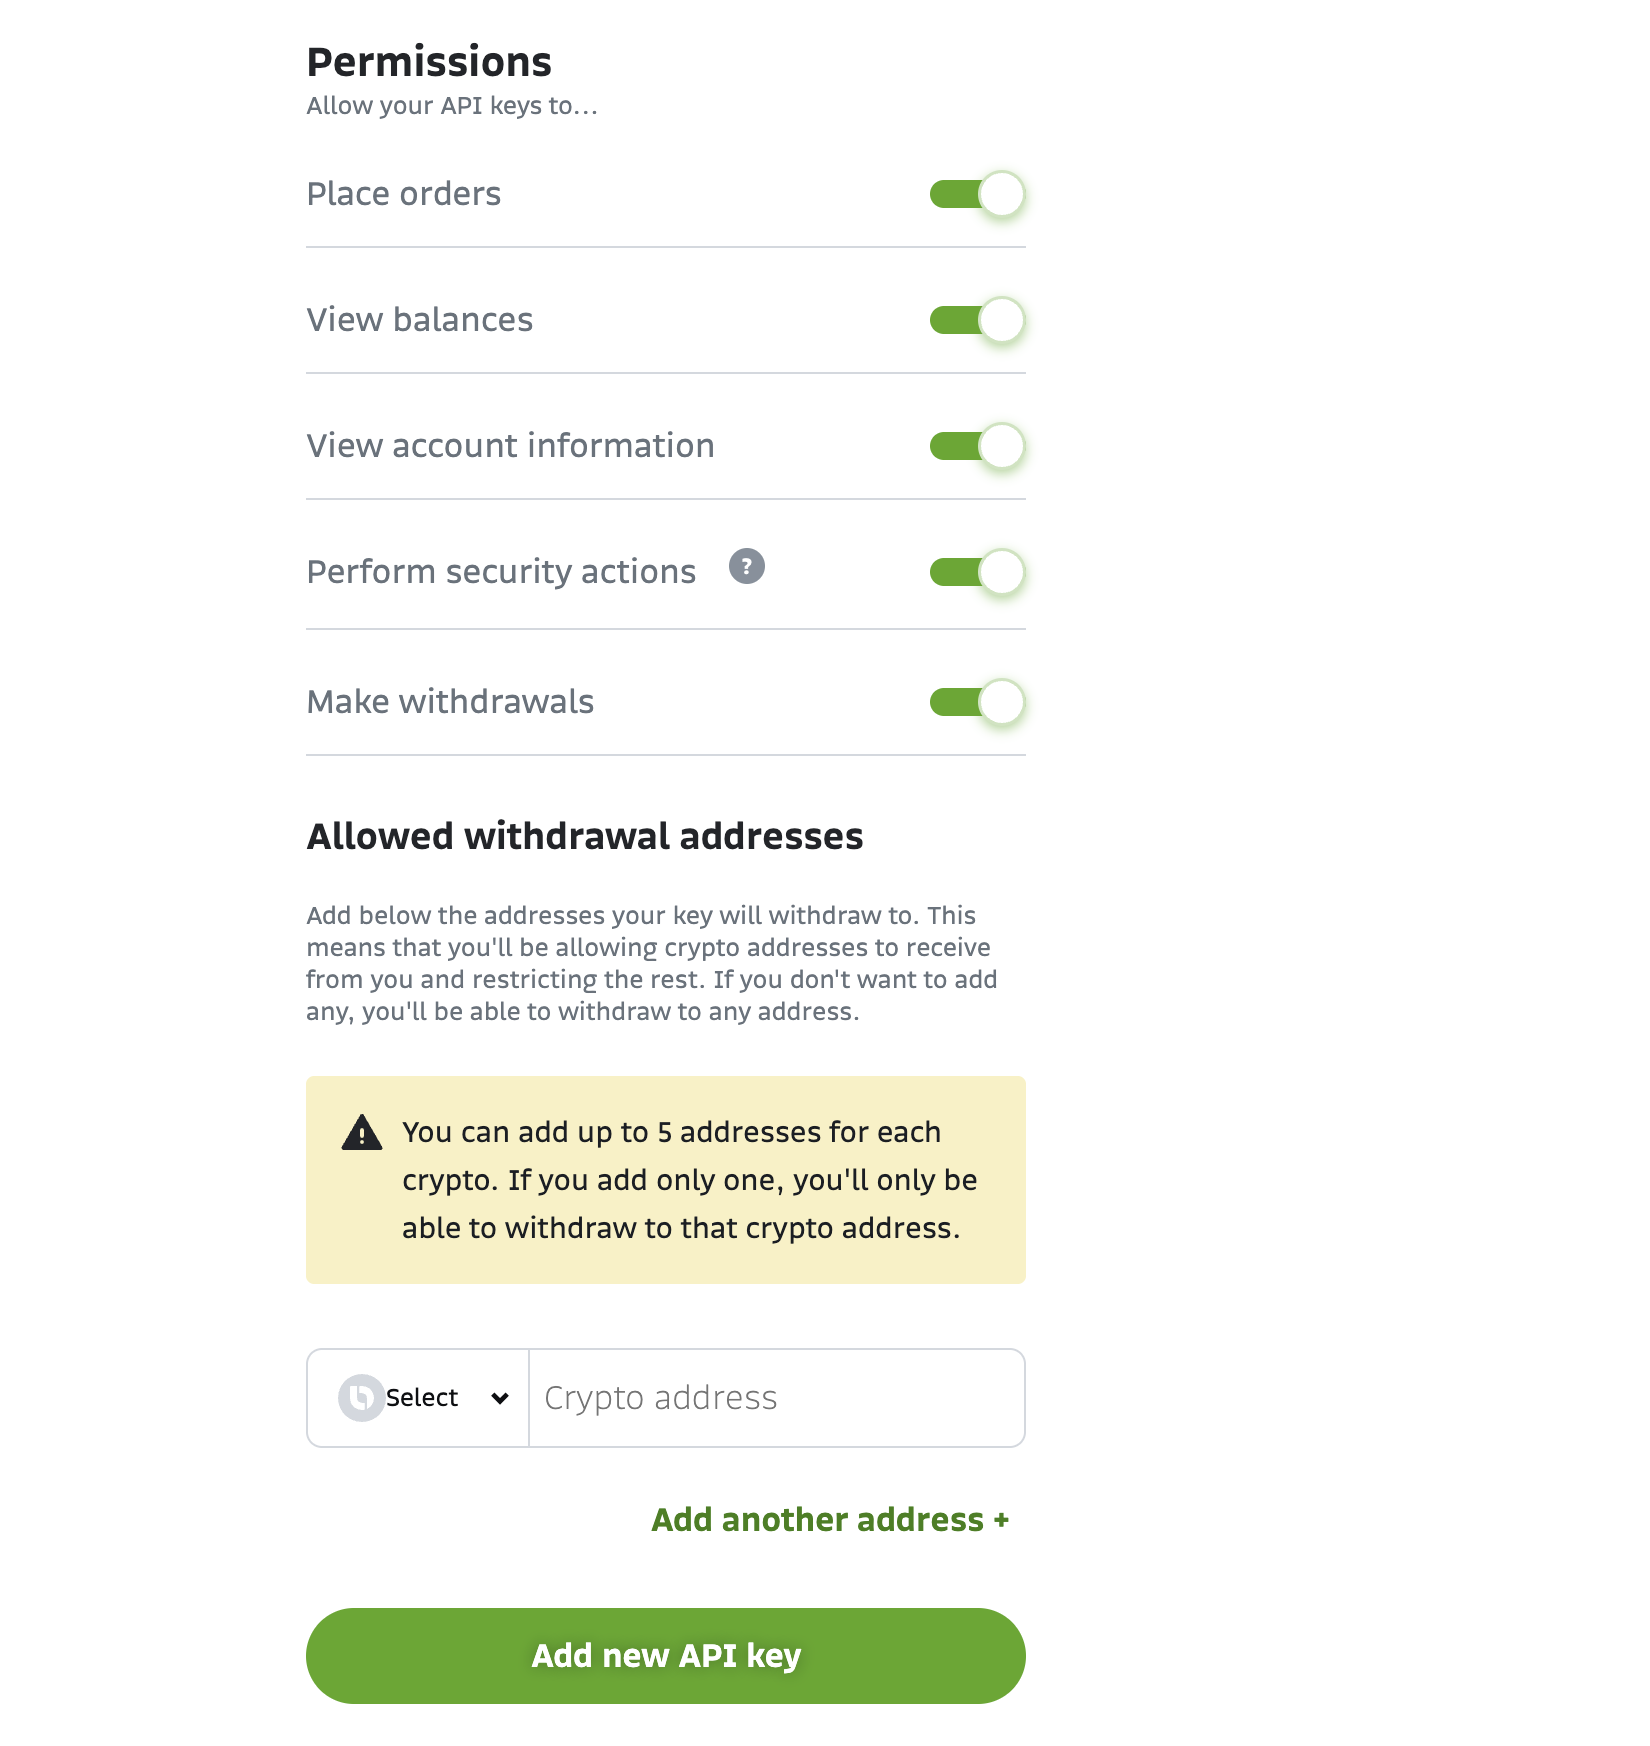1650x1746 pixels.
Task: Turn off View balances
Action: (975, 321)
